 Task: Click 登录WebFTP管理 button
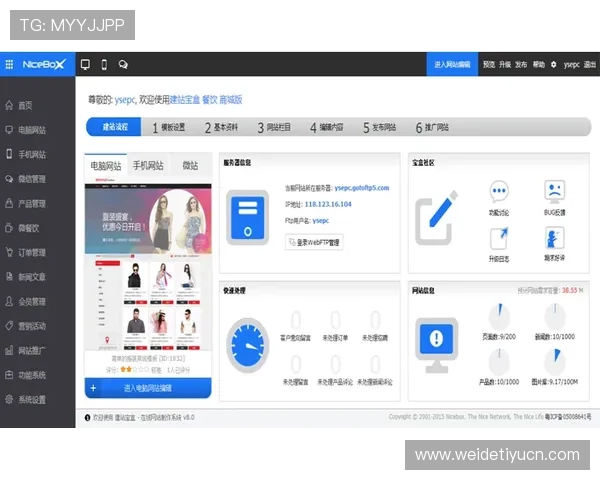click(314, 242)
